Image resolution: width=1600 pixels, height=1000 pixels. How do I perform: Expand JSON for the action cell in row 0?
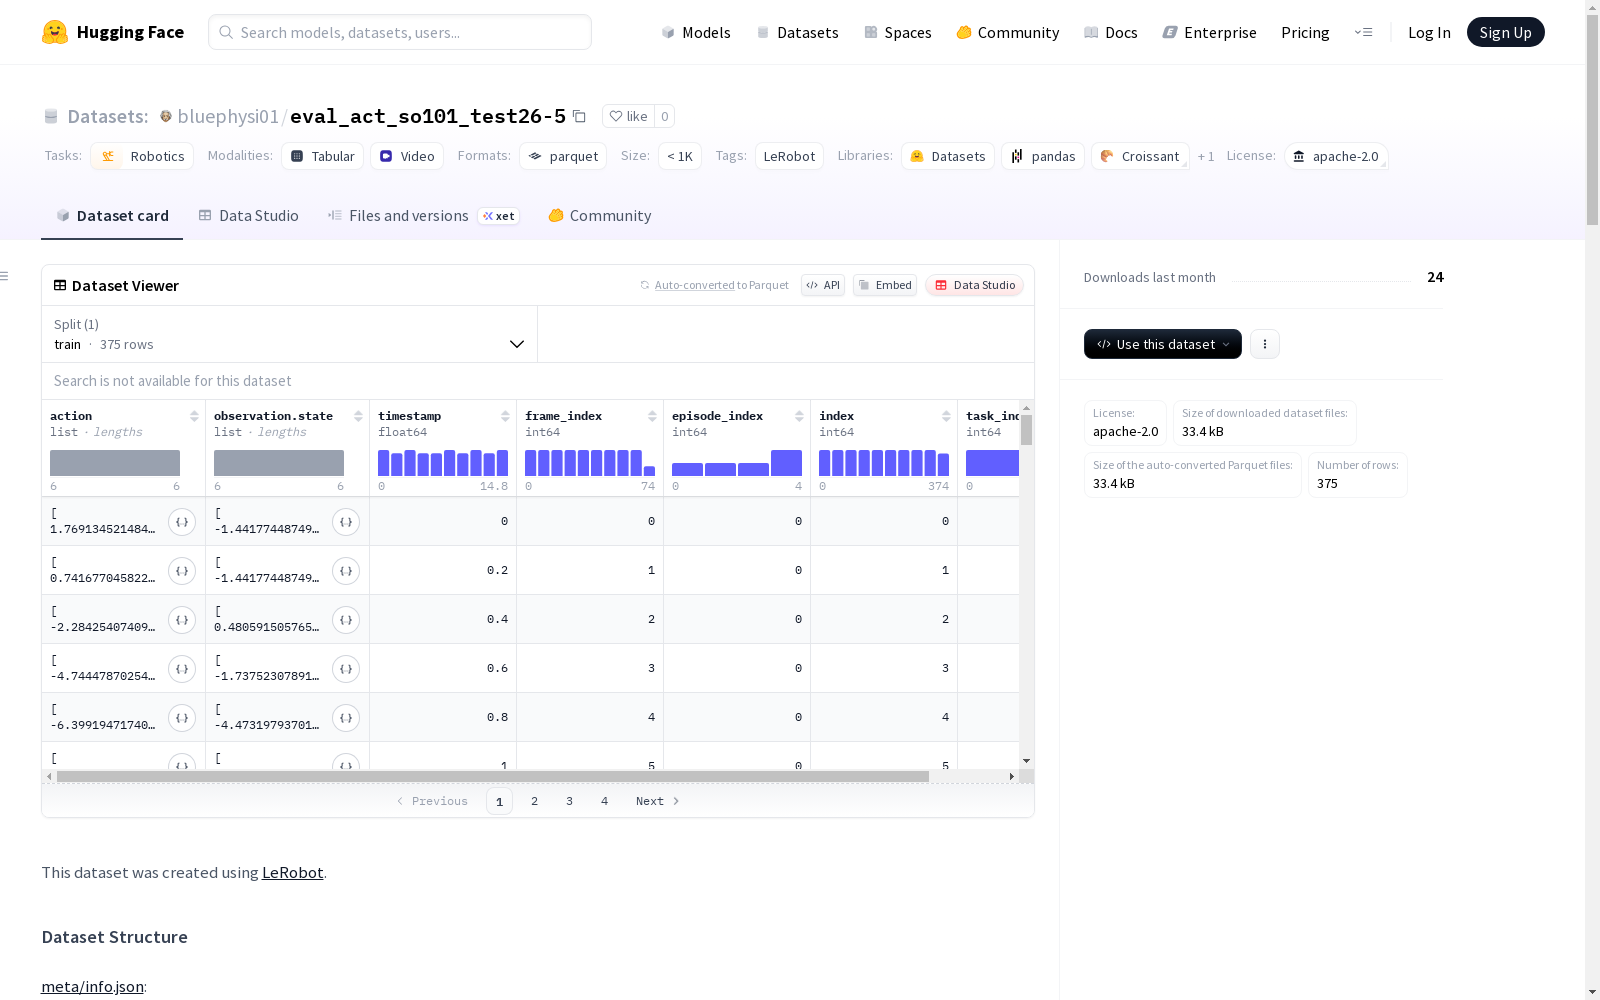[x=182, y=522]
